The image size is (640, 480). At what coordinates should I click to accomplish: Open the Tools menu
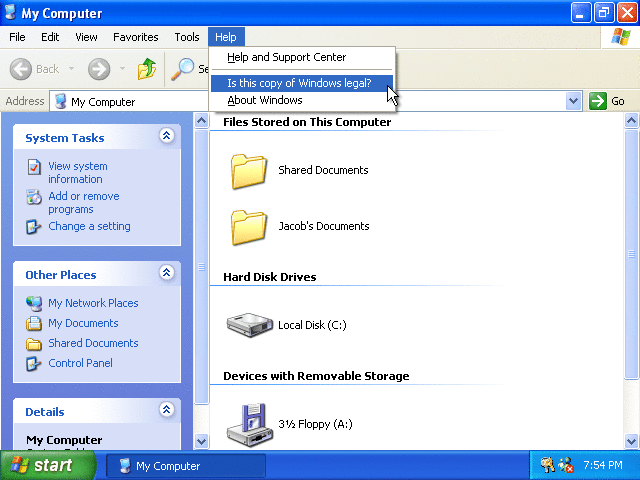(187, 37)
